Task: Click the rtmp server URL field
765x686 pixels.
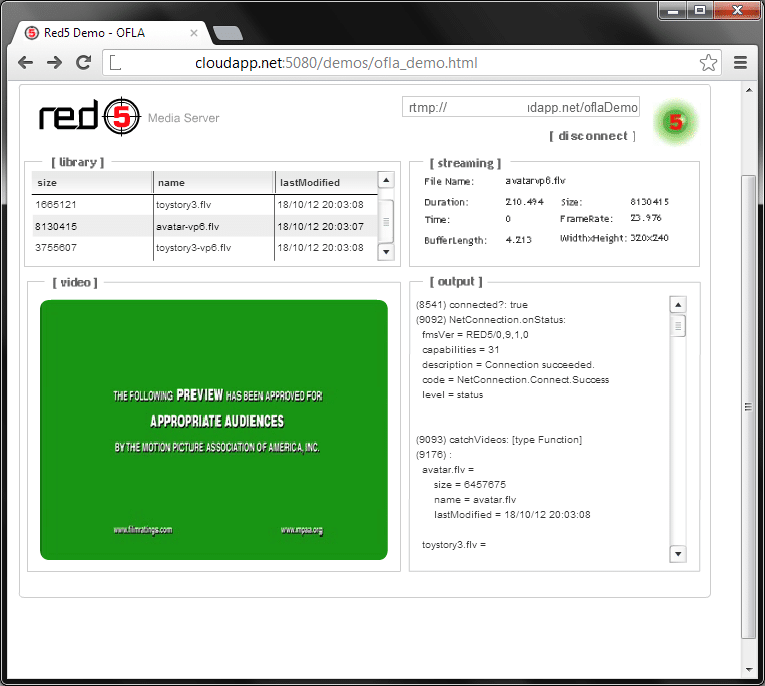Action: click(x=521, y=107)
